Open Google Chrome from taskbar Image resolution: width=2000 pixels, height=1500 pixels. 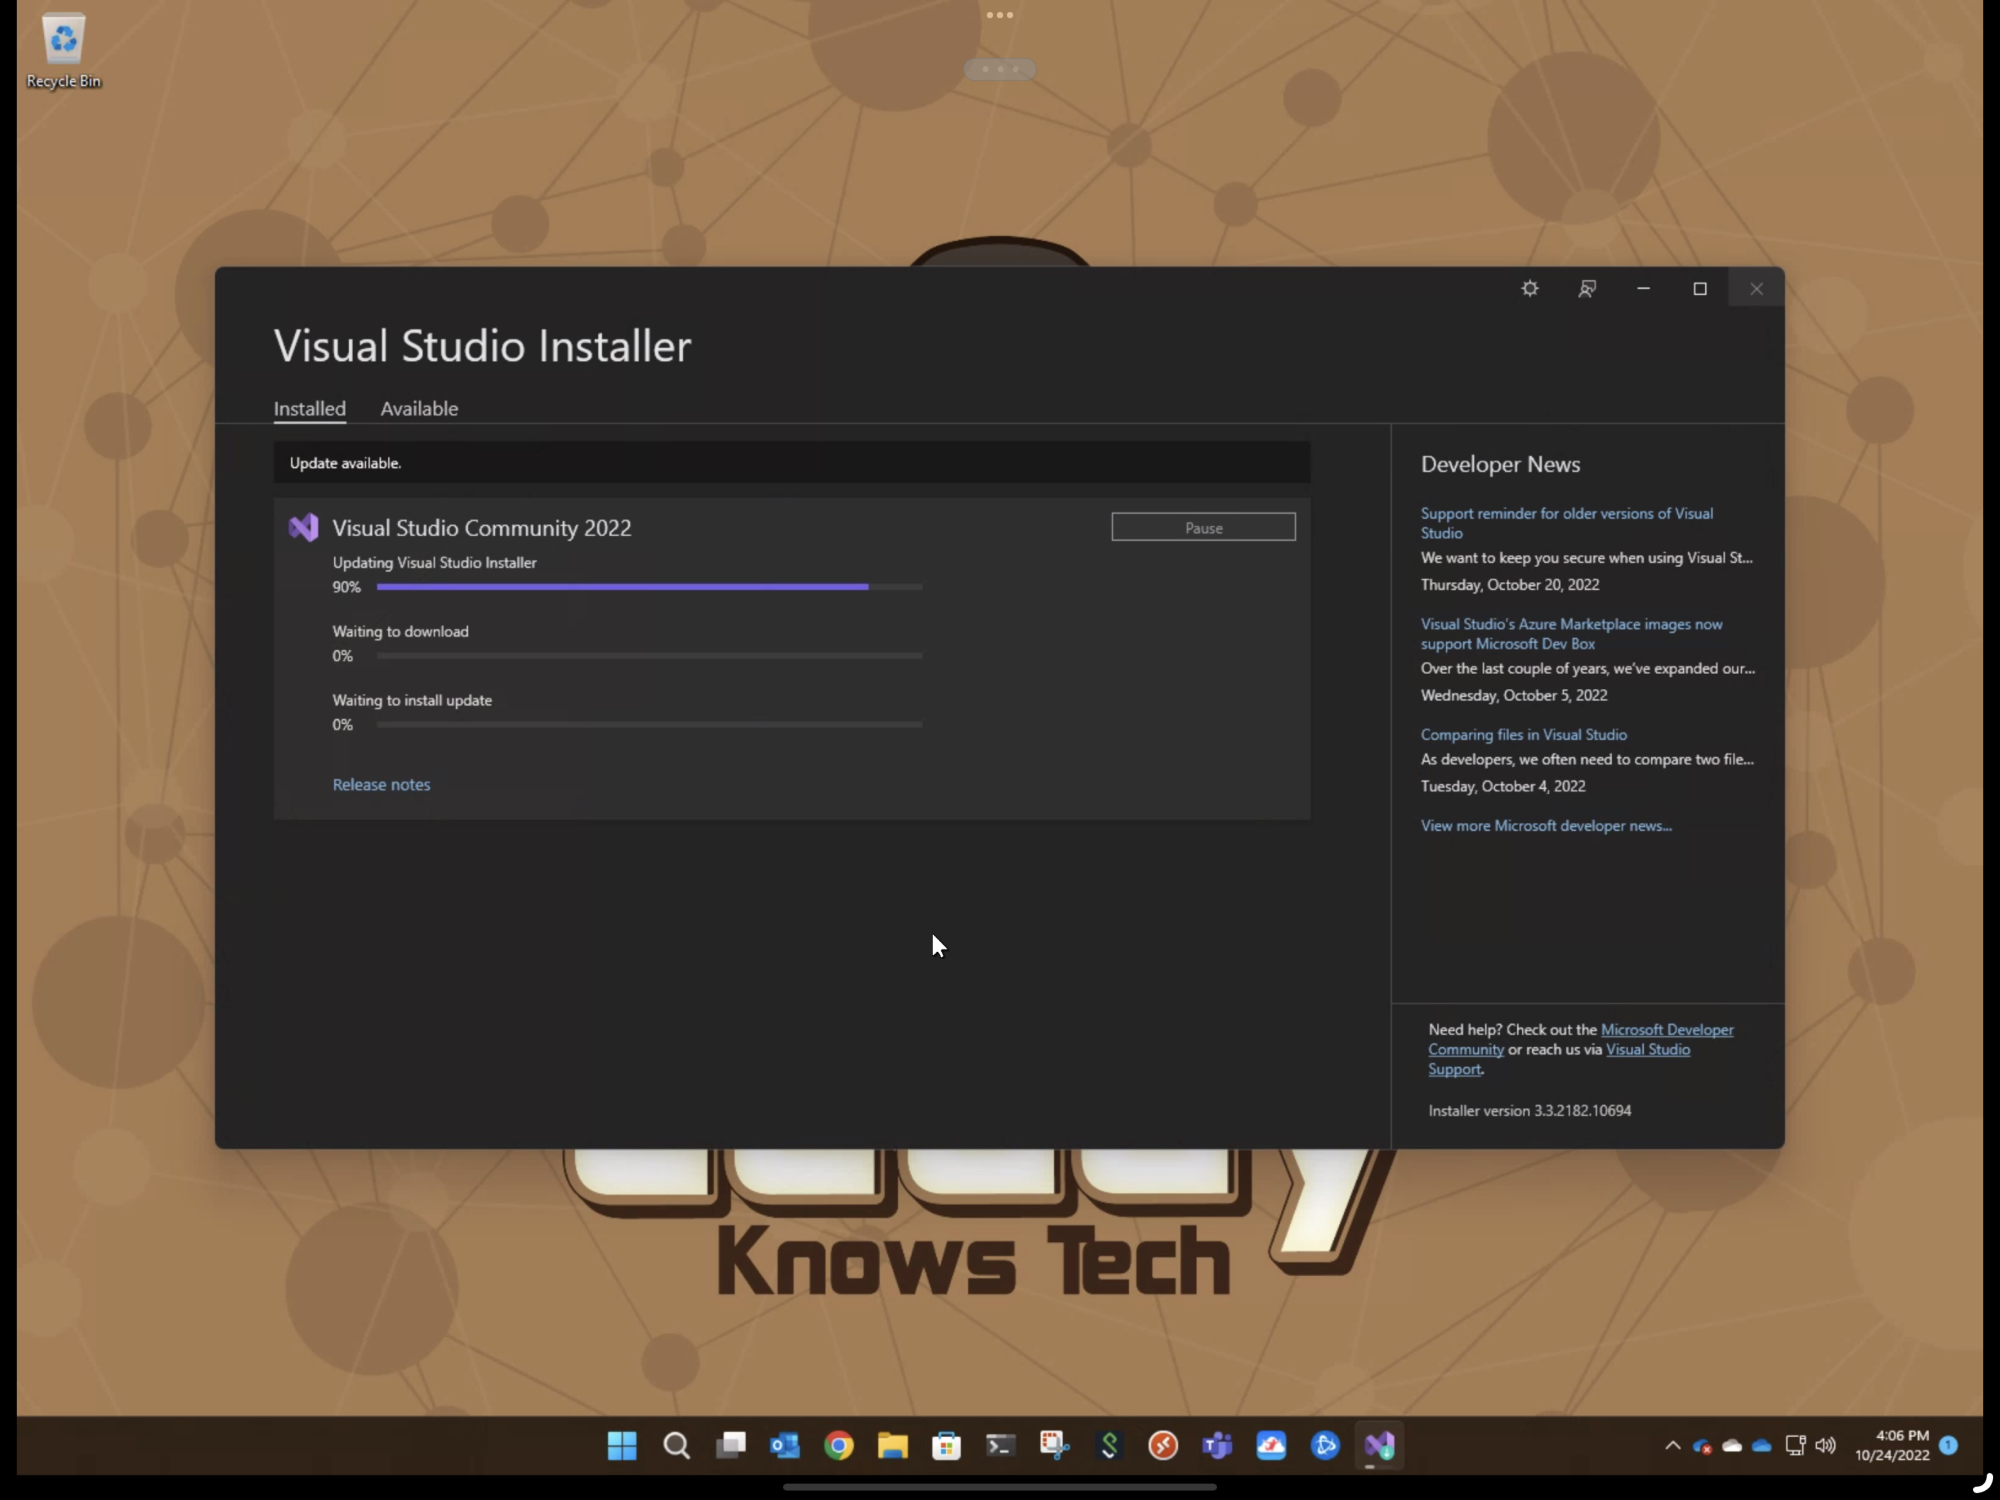839,1445
